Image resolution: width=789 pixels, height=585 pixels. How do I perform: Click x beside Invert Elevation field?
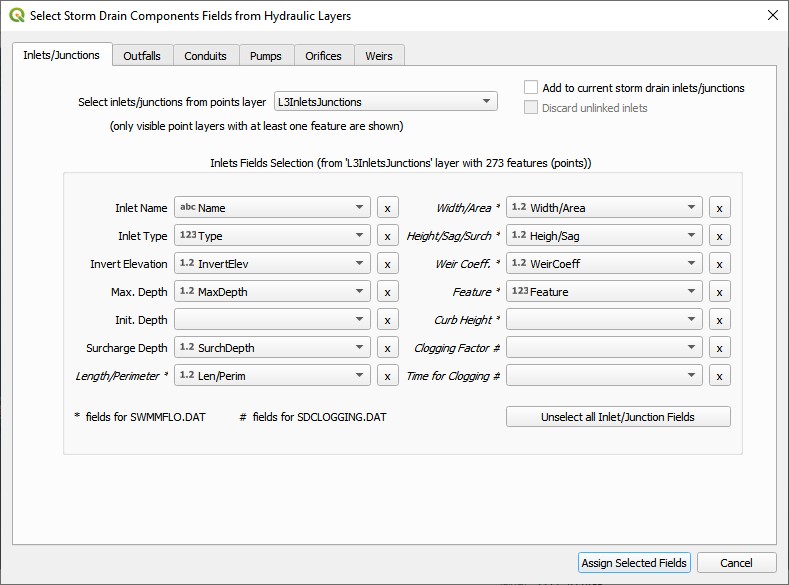click(x=387, y=264)
